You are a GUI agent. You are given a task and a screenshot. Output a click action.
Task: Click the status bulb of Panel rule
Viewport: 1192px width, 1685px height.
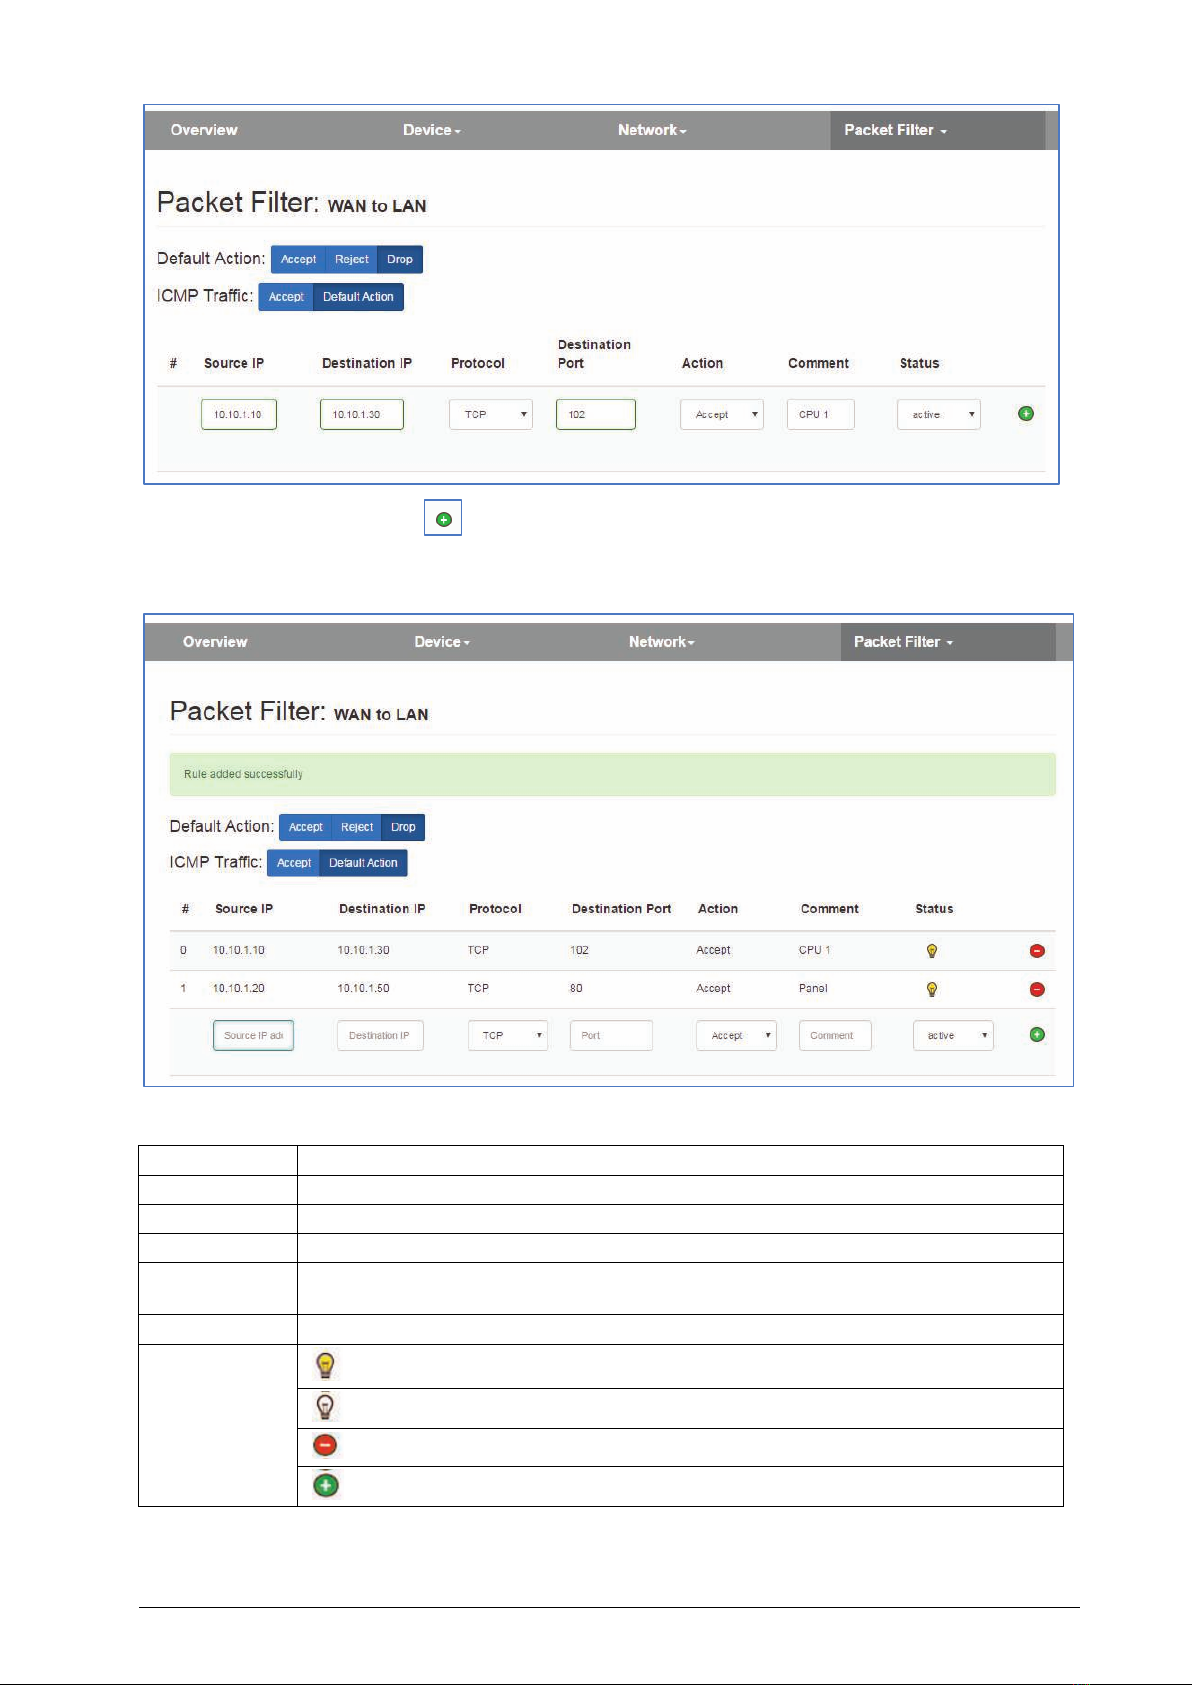tap(932, 989)
